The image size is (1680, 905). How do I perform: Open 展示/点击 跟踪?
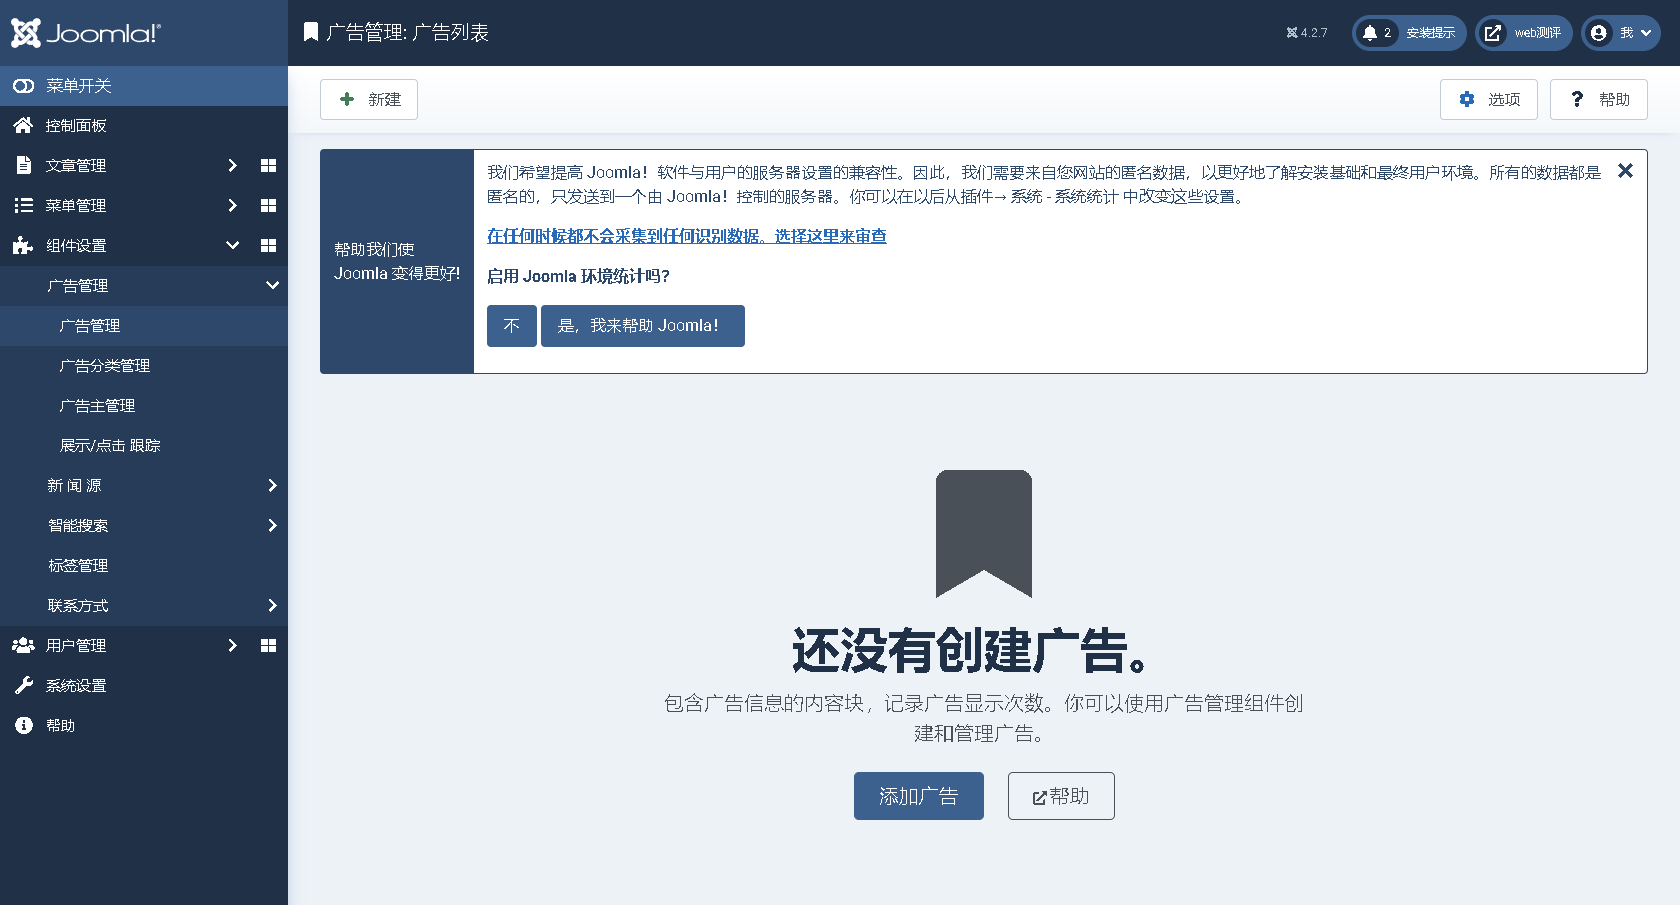pos(110,446)
